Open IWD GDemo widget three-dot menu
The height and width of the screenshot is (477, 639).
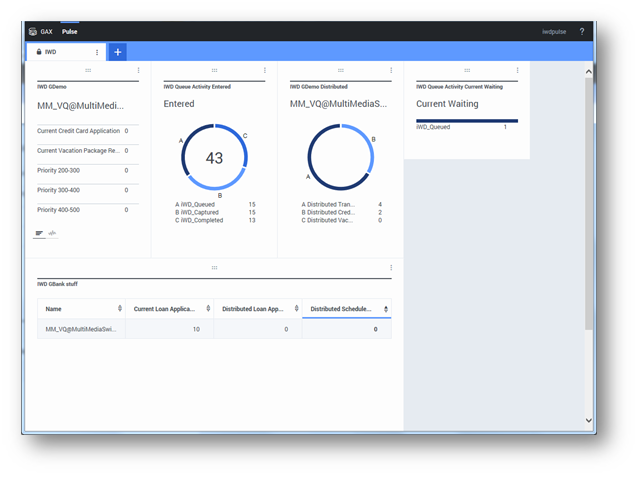pyautogui.click(x=138, y=71)
